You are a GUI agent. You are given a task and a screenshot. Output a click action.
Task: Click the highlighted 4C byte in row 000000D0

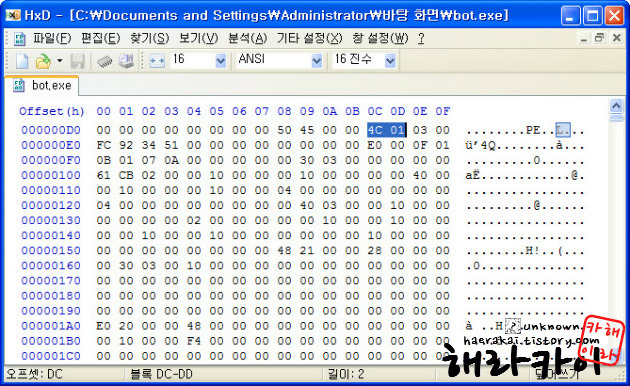[375, 130]
